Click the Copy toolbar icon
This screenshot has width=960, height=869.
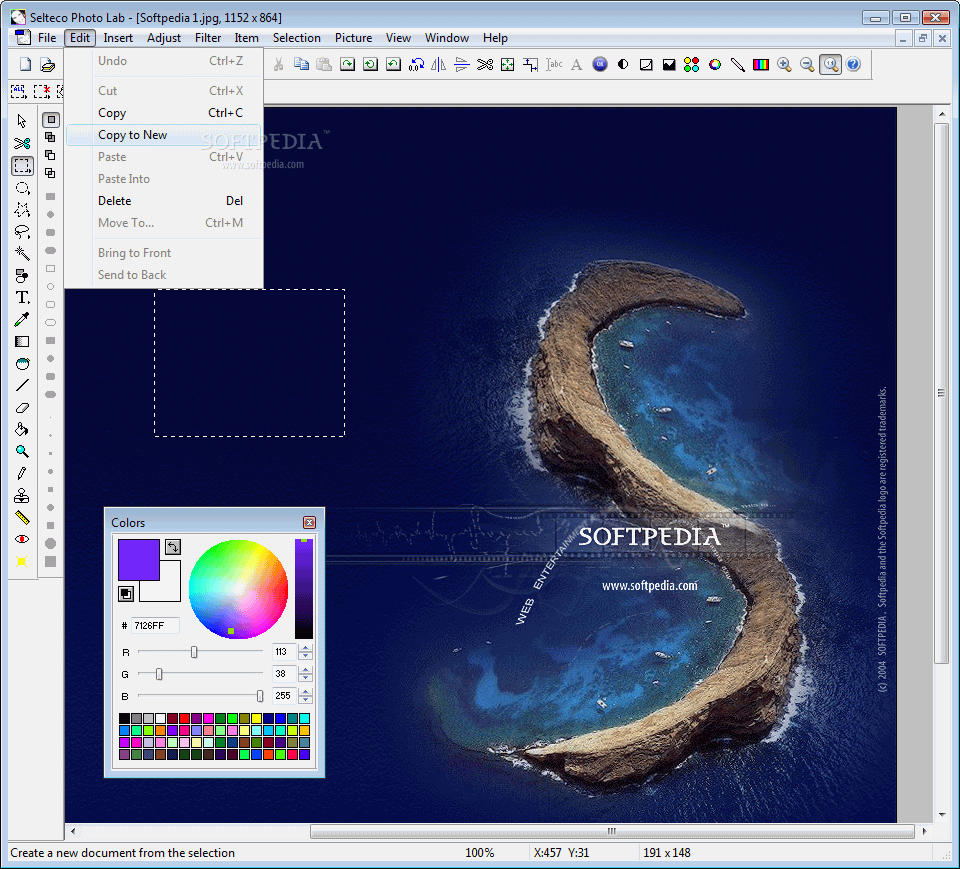301,64
